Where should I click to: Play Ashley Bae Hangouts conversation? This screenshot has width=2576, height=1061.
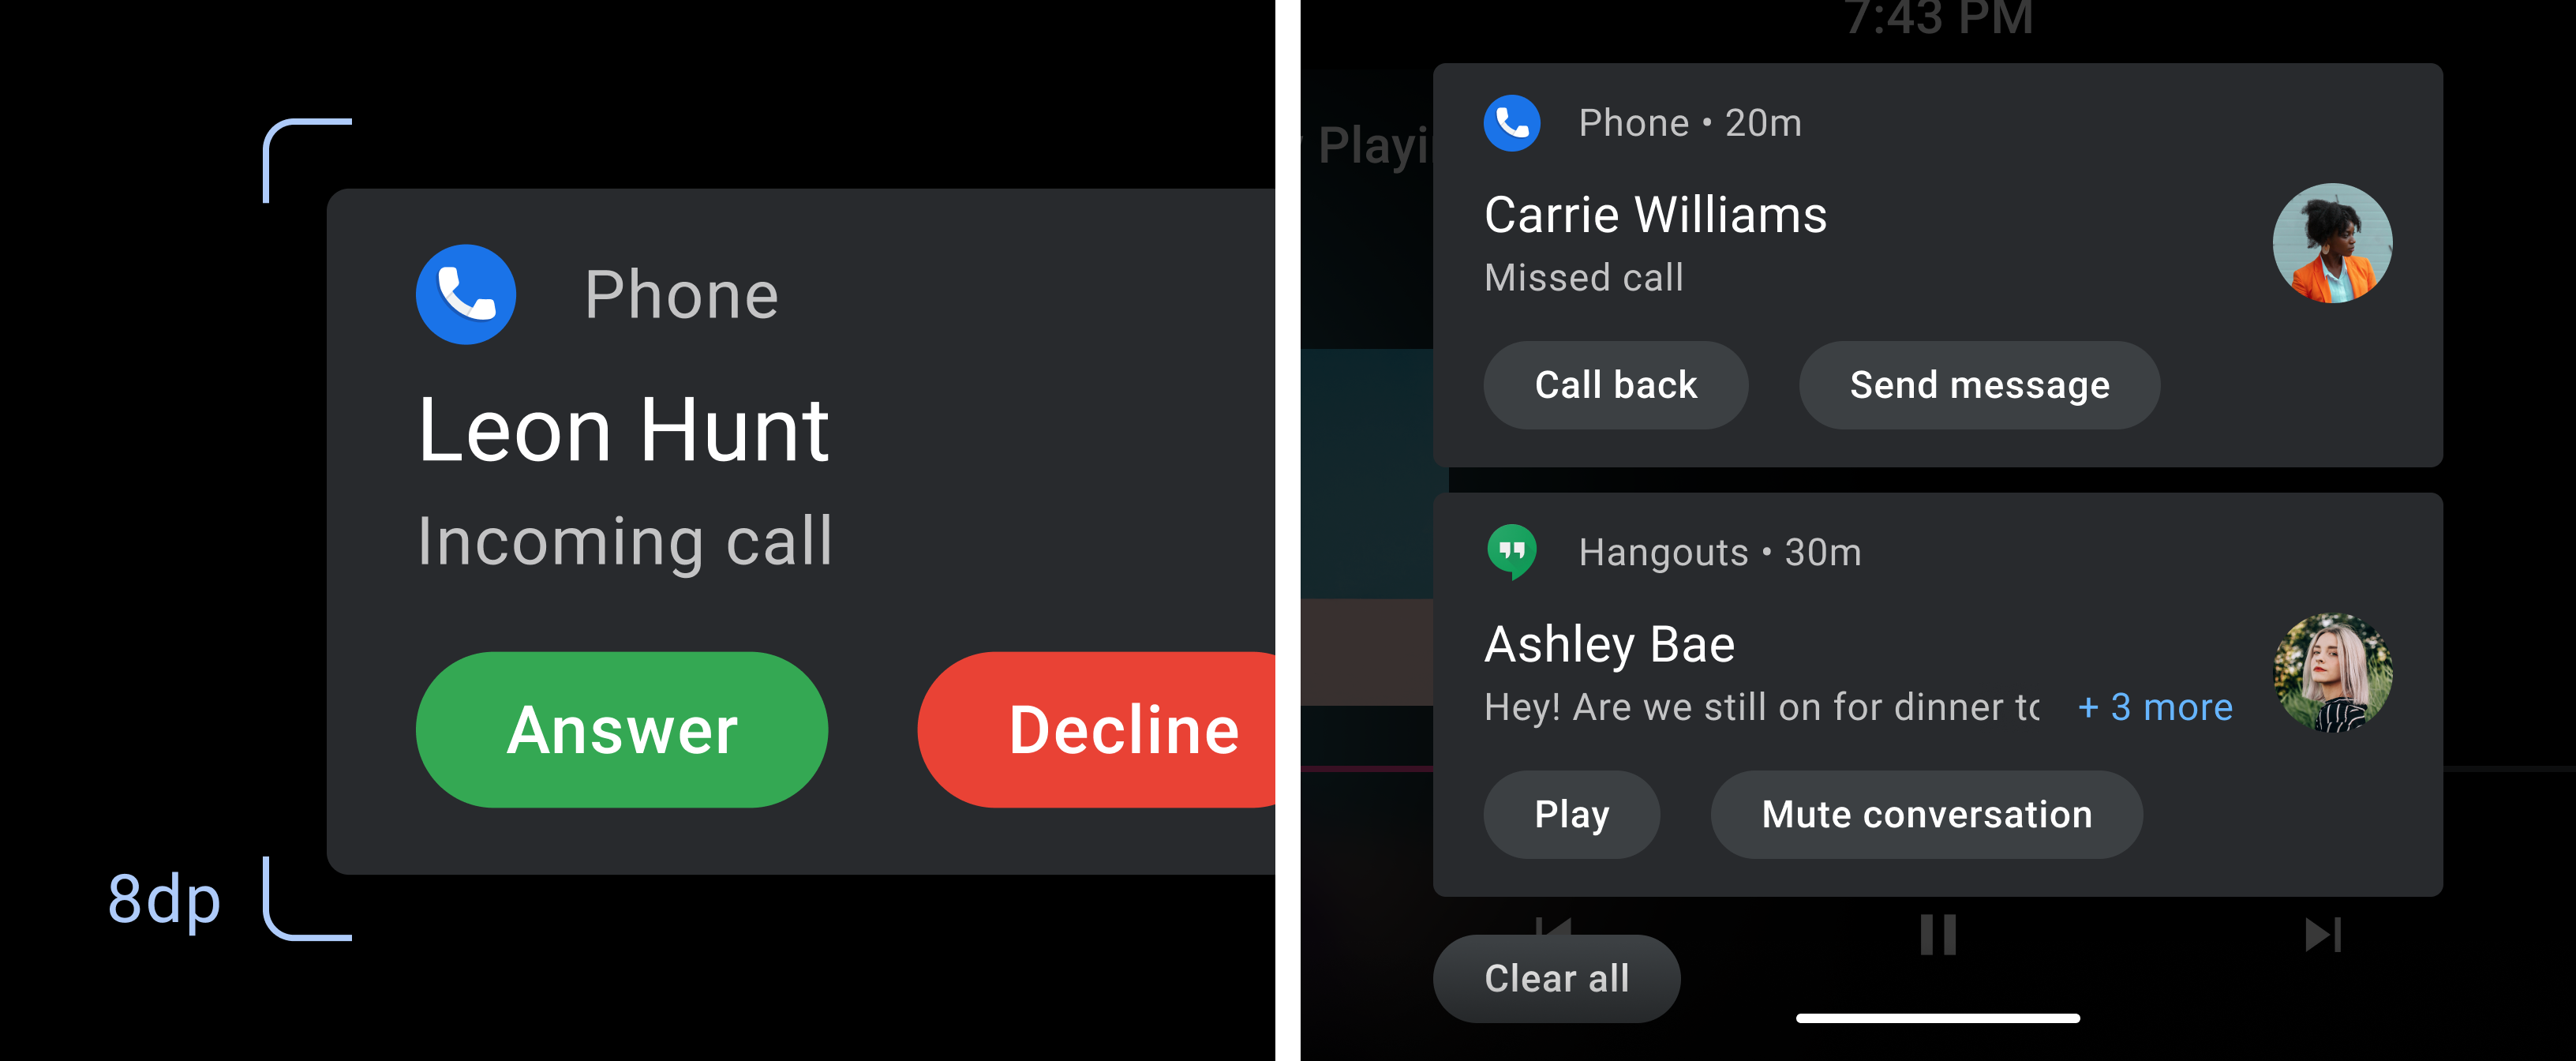click(1569, 813)
